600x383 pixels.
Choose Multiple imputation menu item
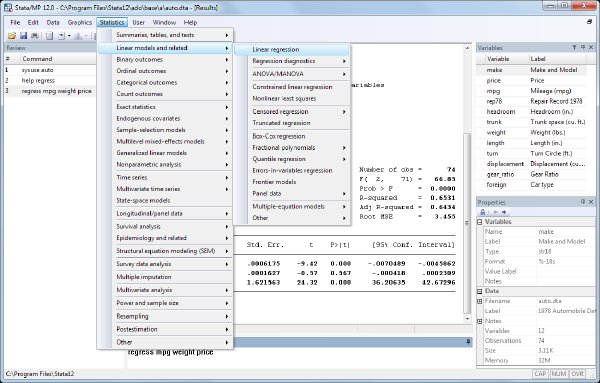click(165, 277)
